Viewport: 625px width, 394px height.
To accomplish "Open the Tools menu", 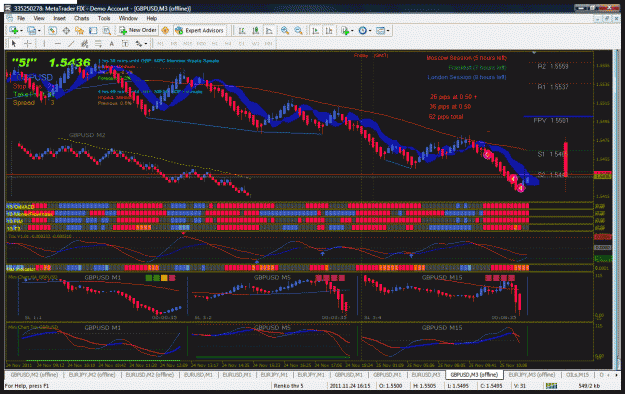I will pos(104,18).
